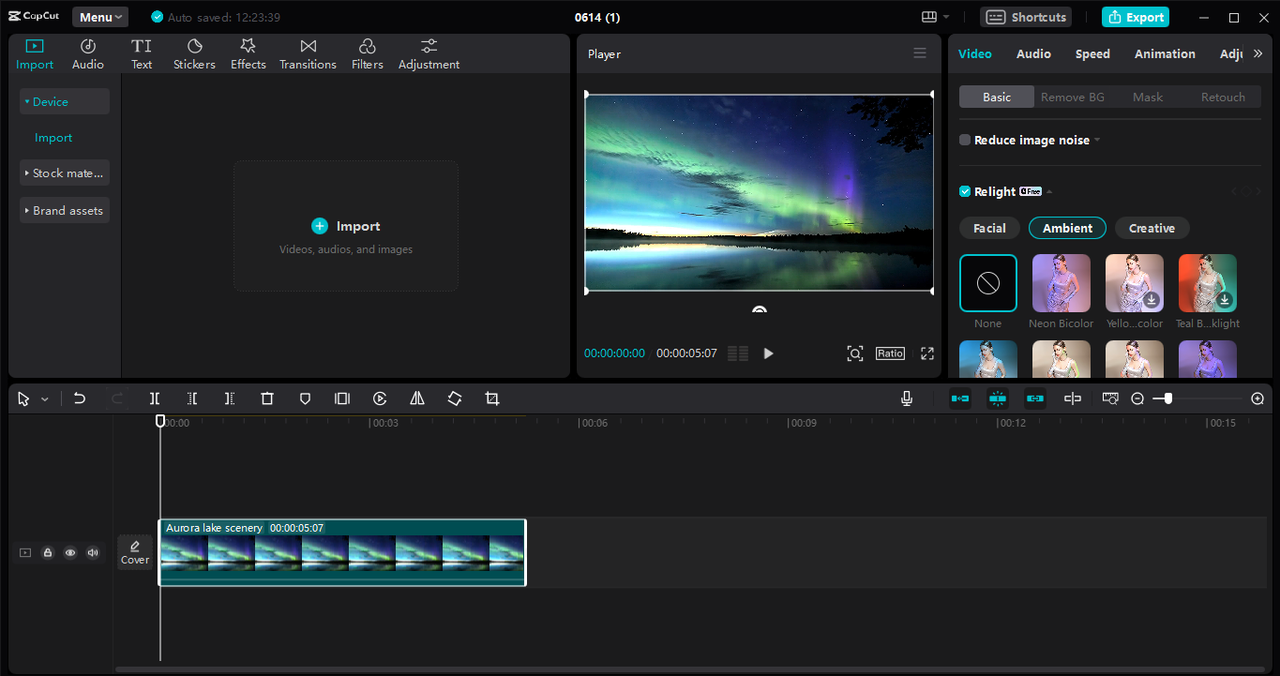Image resolution: width=1280 pixels, height=676 pixels.
Task: Undo the last editing action
Action: pyautogui.click(x=79, y=398)
